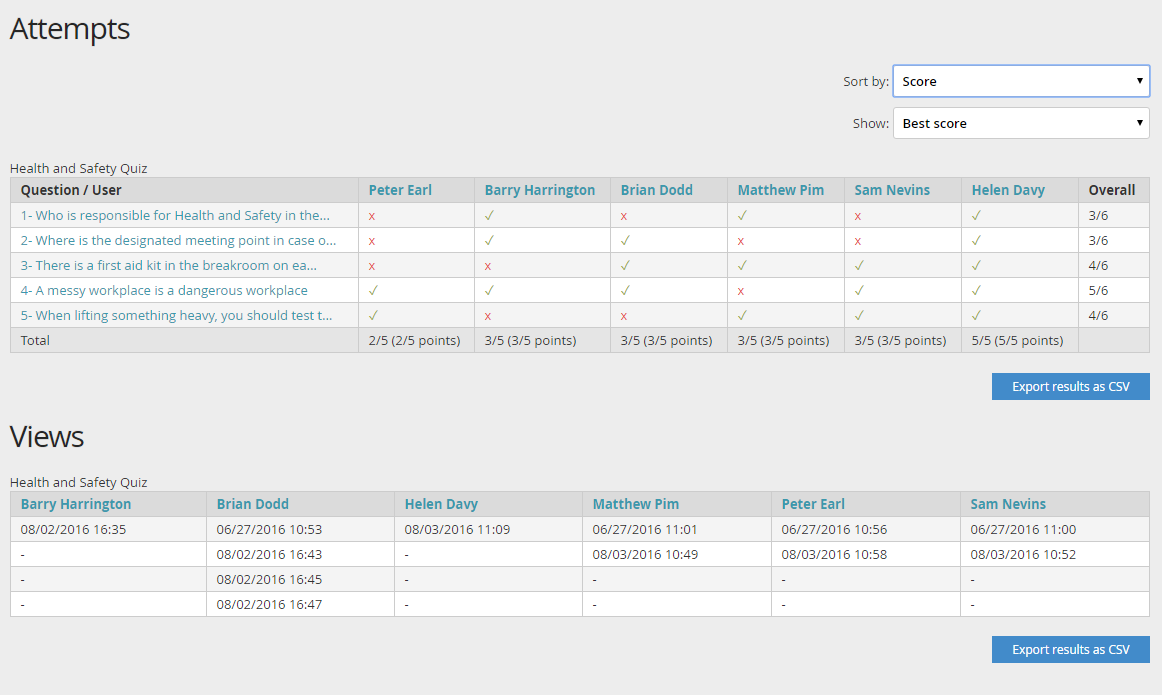Open Peter Earl in Attempts header

pyautogui.click(x=400, y=190)
